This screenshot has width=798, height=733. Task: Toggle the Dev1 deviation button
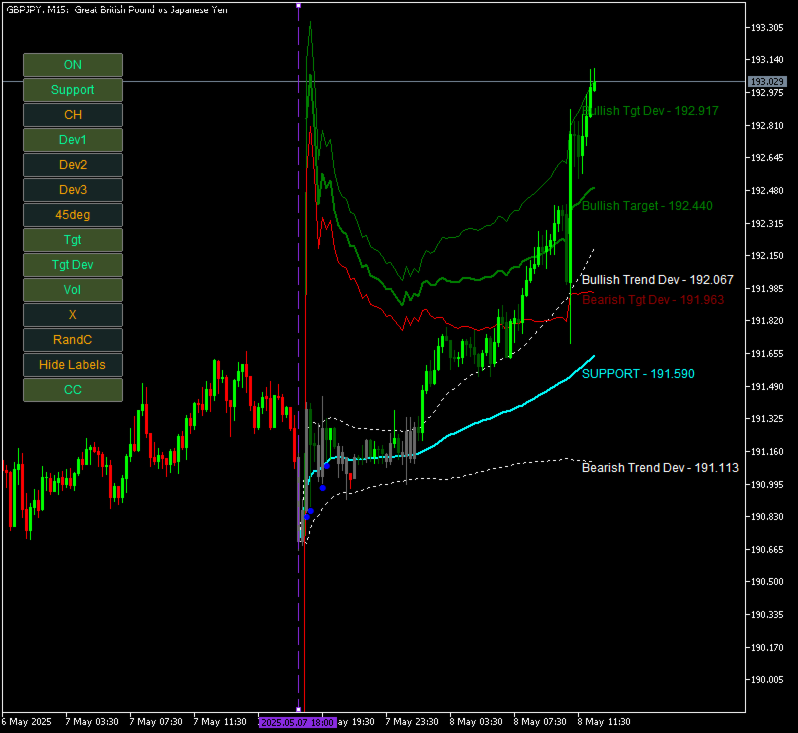[x=73, y=139]
